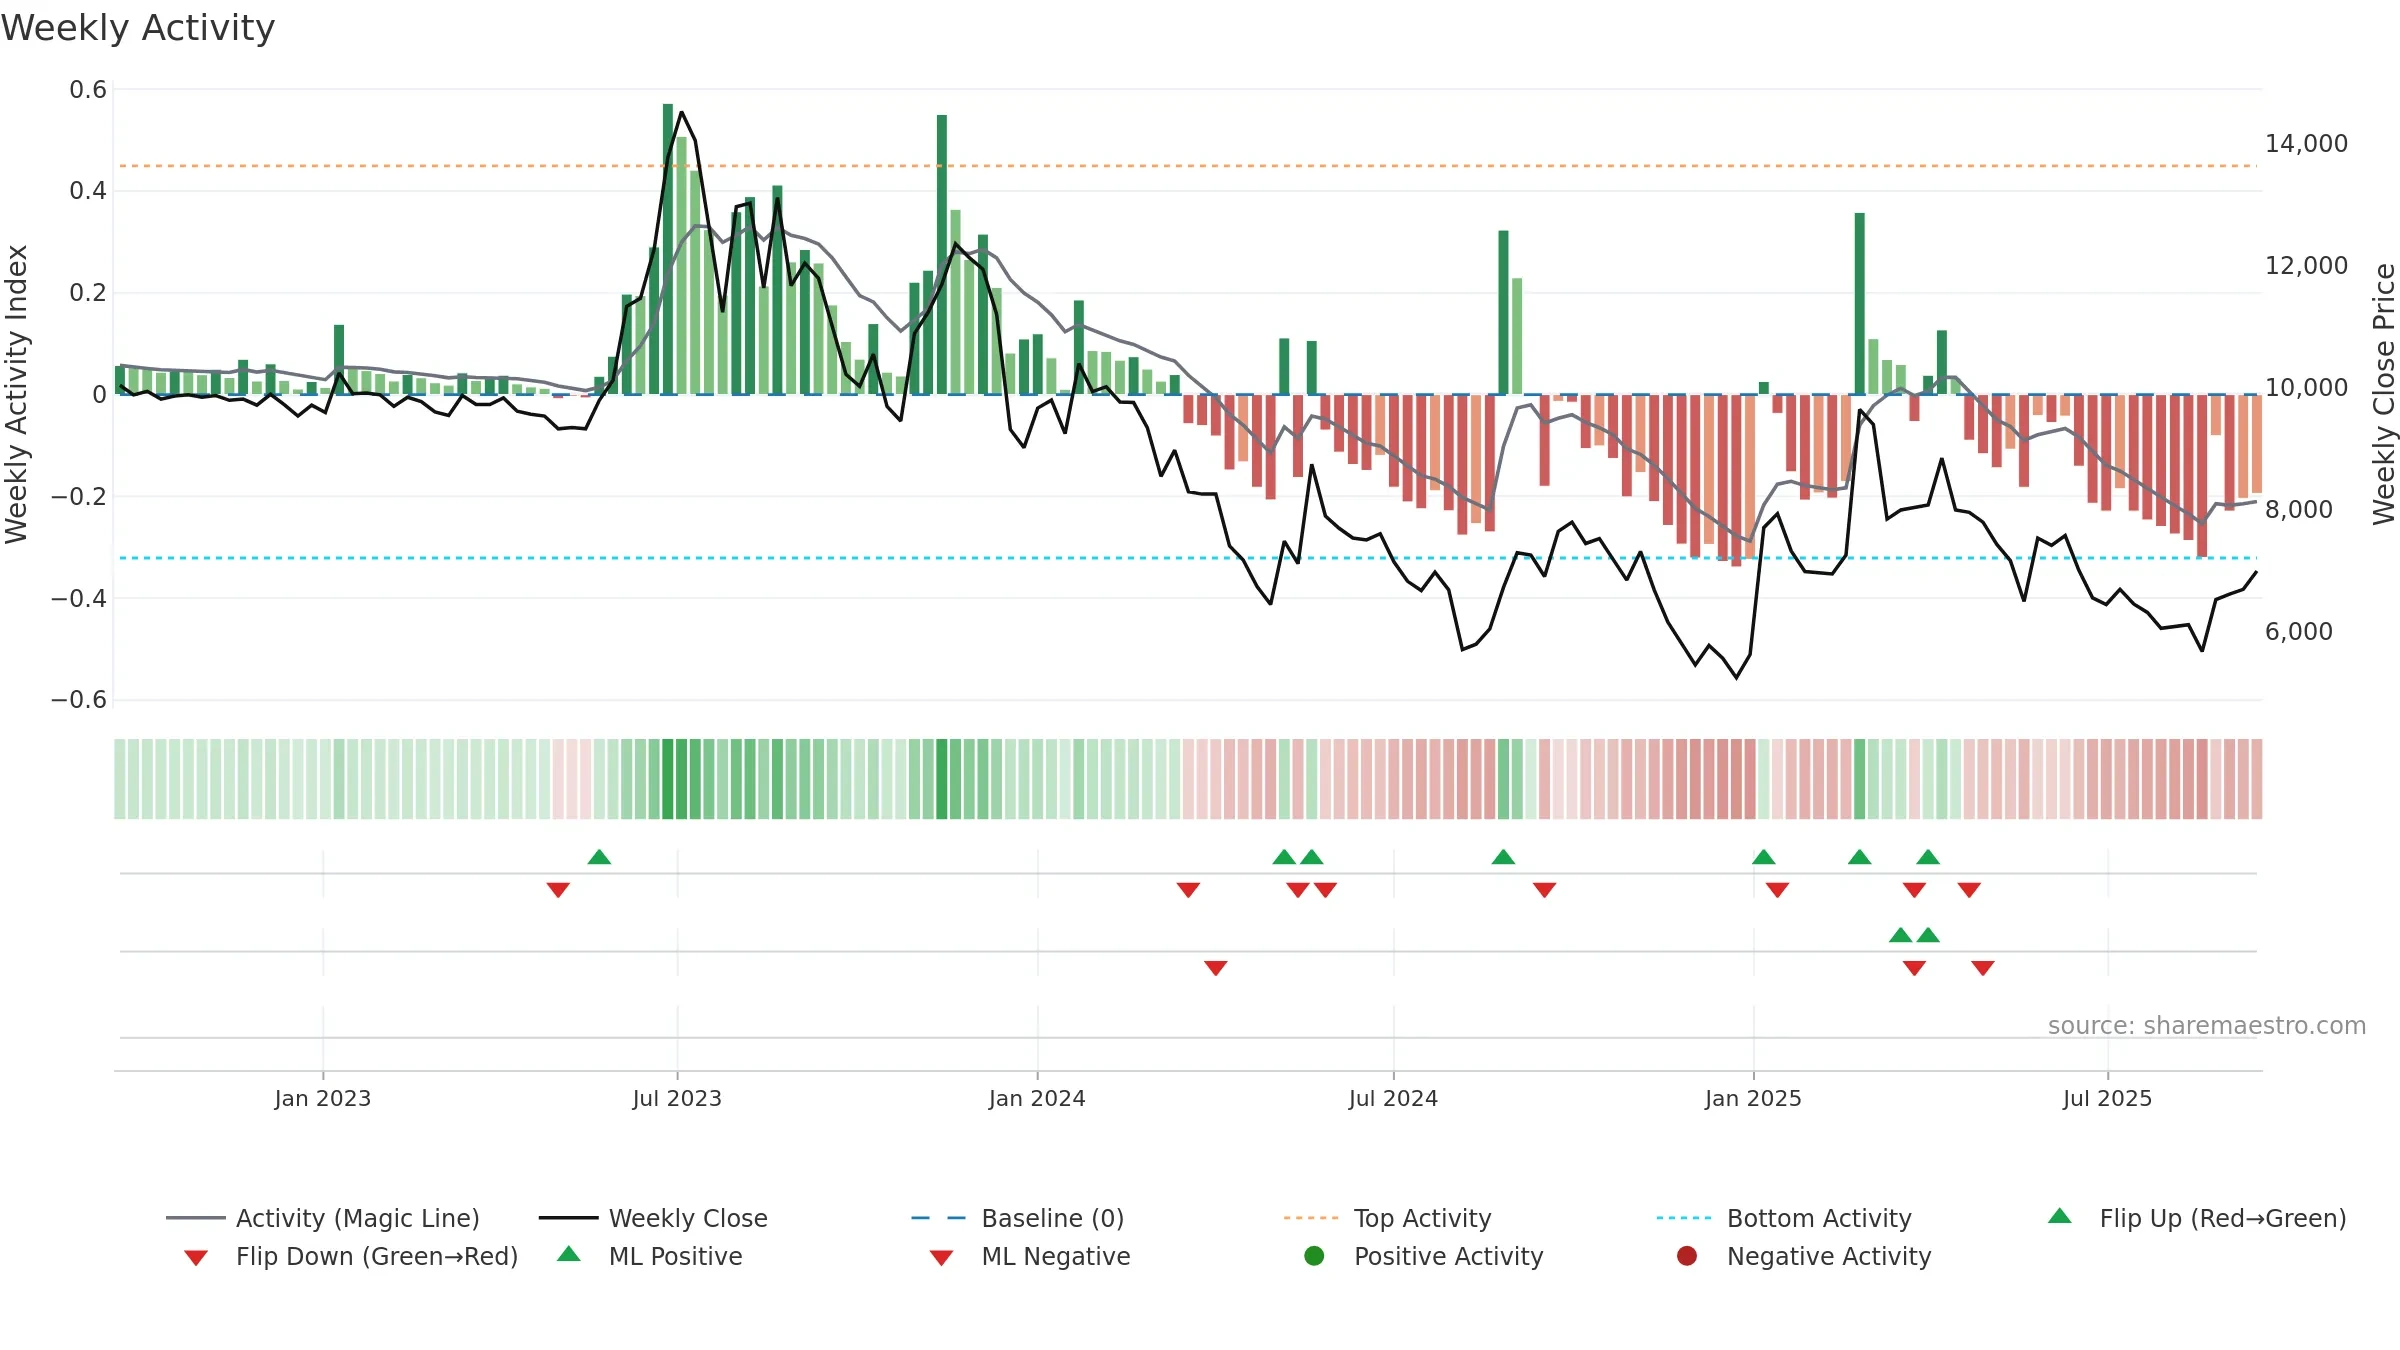The width and height of the screenshot is (2400, 1350).
Task: Click the '−0.6' left axis tick
Action: point(79,700)
